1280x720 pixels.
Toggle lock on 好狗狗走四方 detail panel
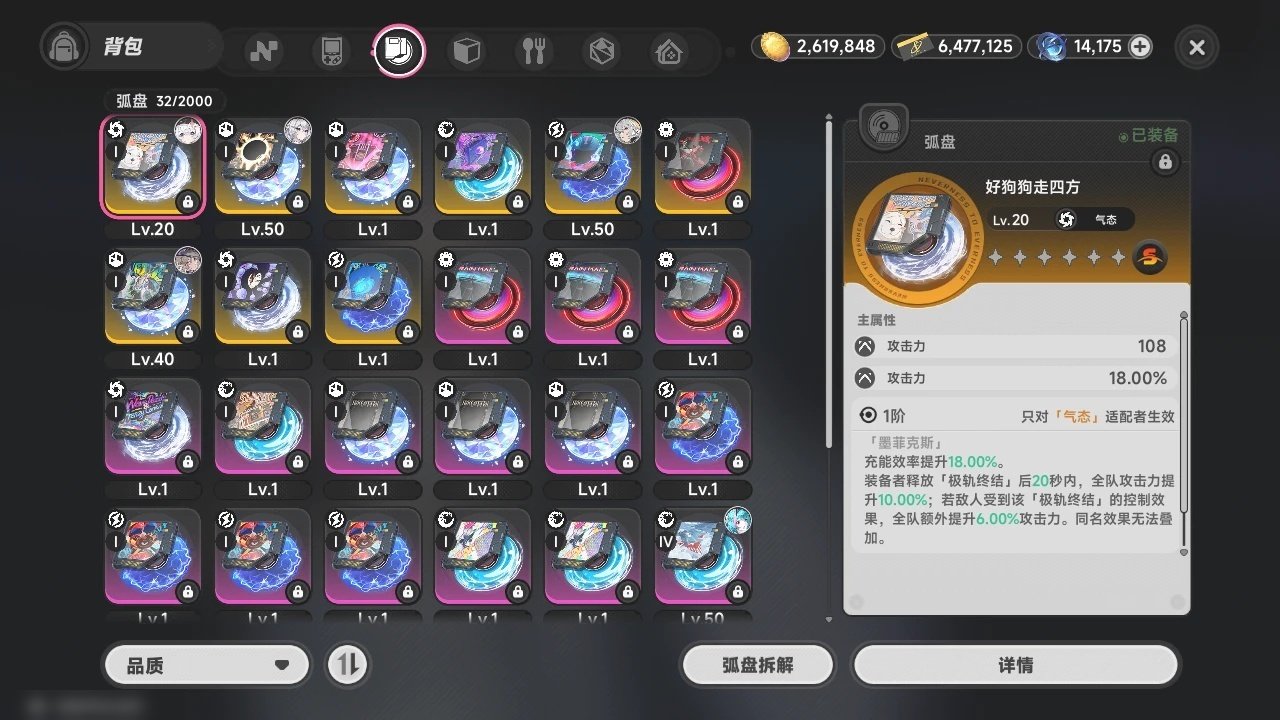[1164, 161]
